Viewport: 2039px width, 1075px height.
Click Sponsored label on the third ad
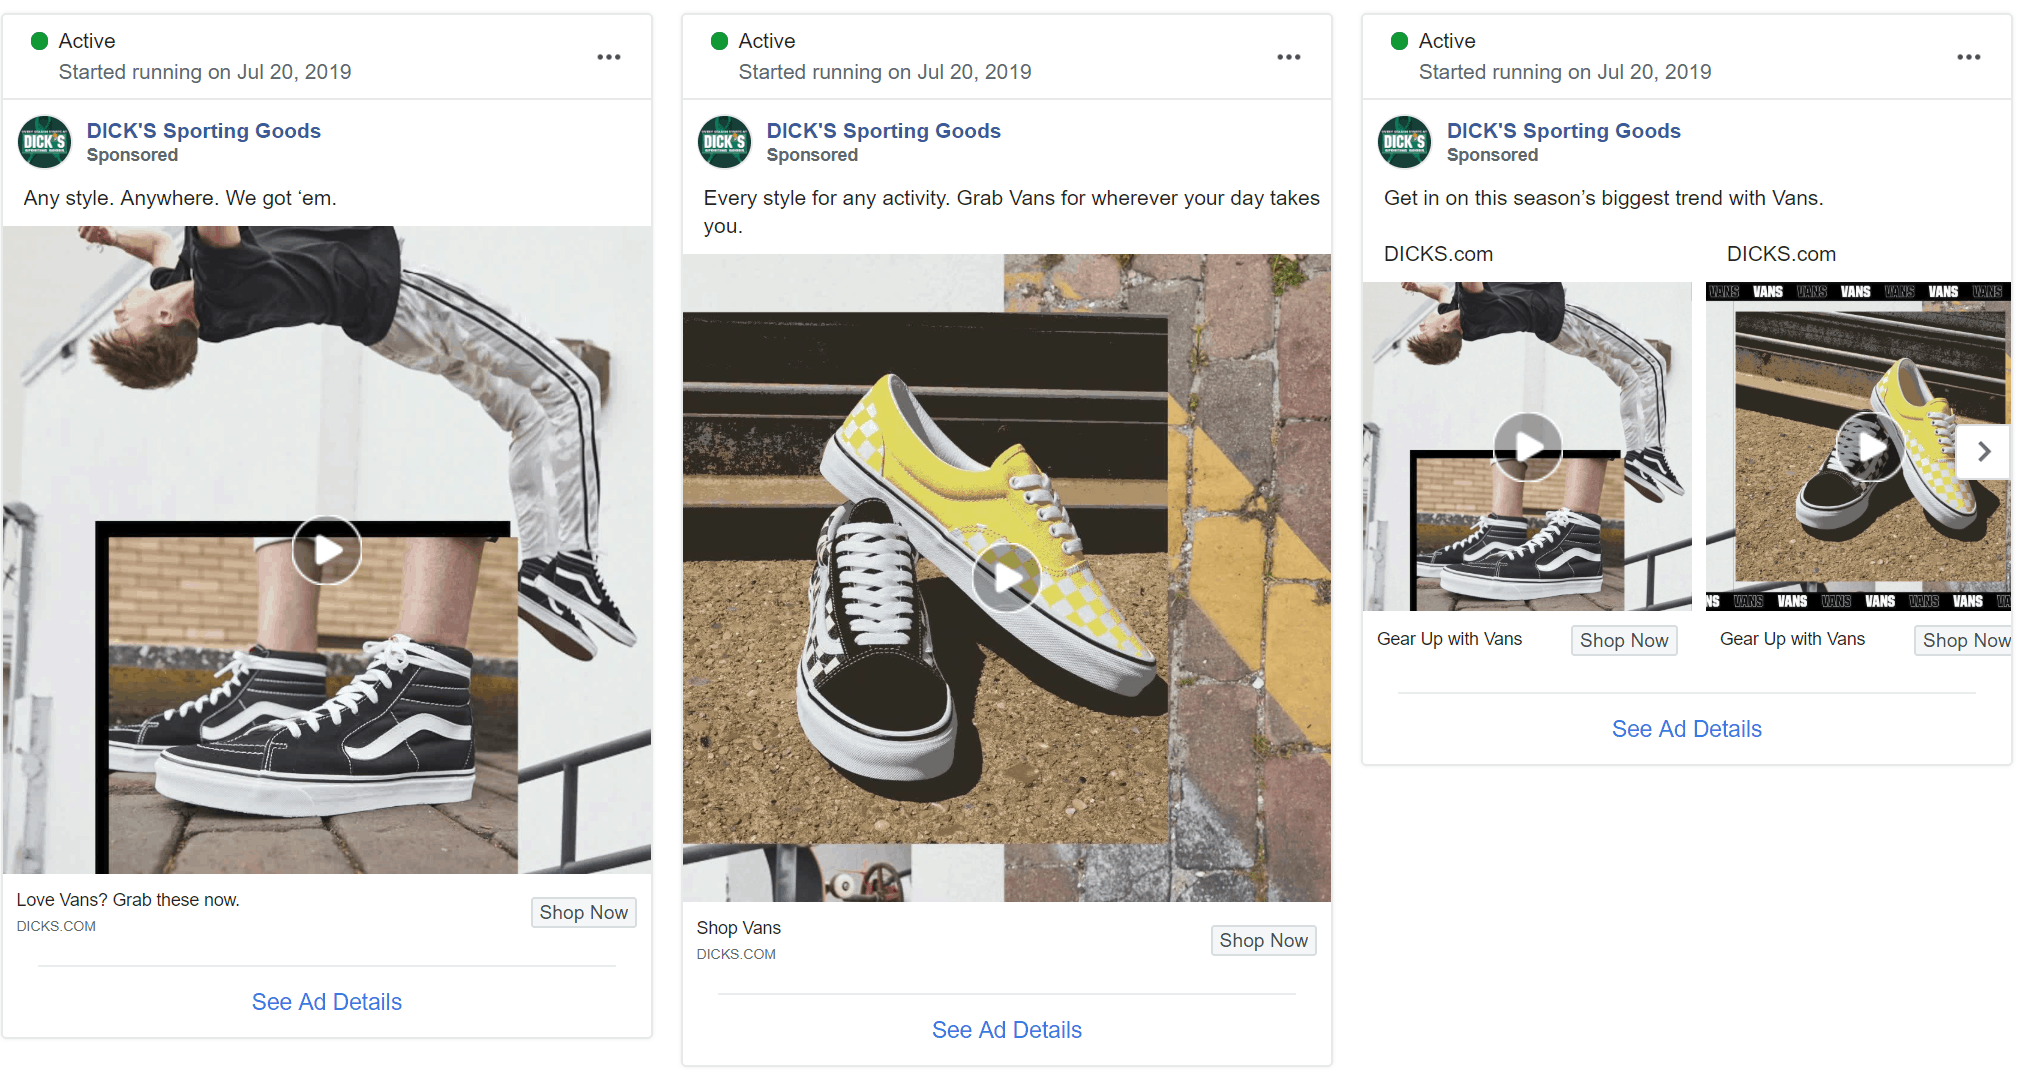pyautogui.click(x=1492, y=155)
